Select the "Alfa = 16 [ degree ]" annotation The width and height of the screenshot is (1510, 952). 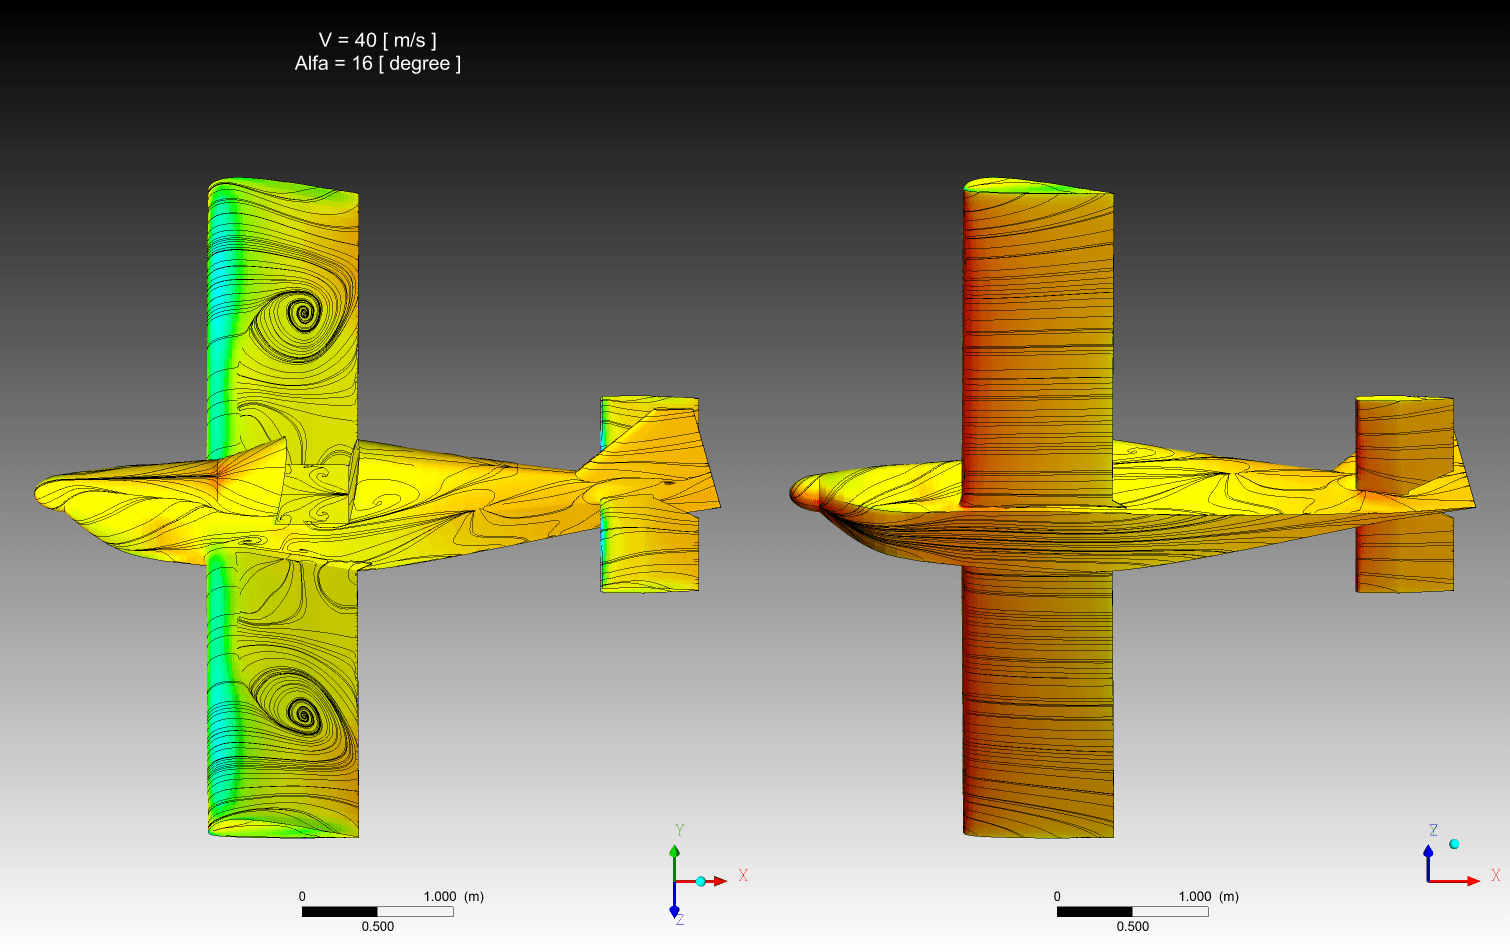tap(377, 64)
